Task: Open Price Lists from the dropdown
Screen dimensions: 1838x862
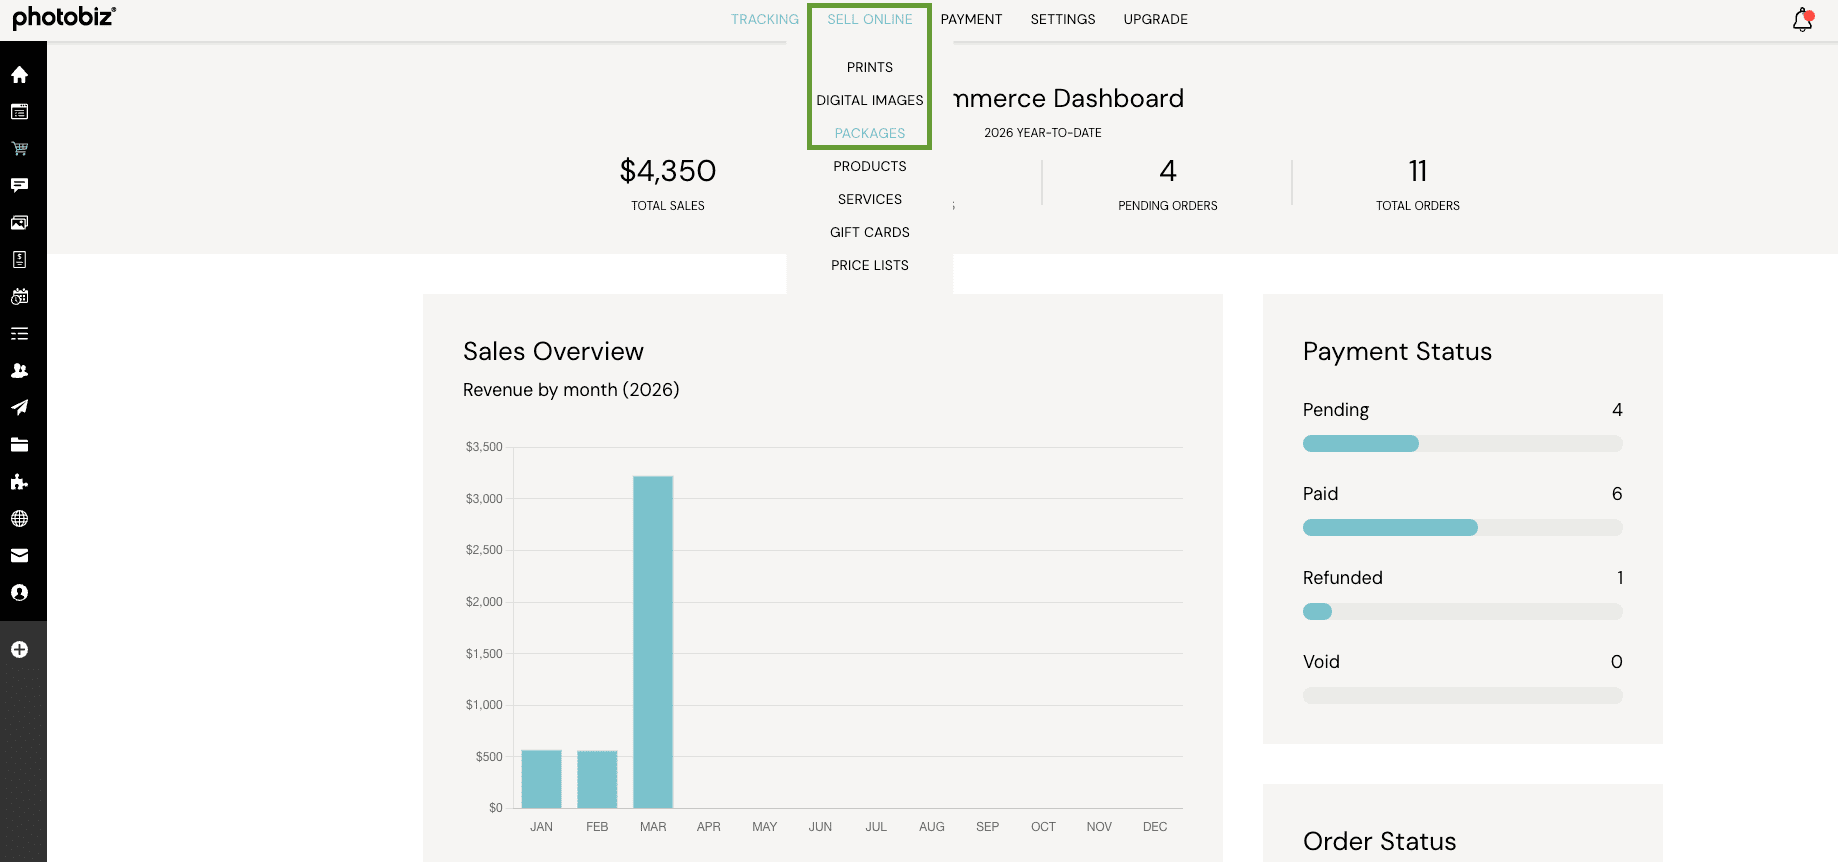Action: pyautogui.click(x=870, y=265)
